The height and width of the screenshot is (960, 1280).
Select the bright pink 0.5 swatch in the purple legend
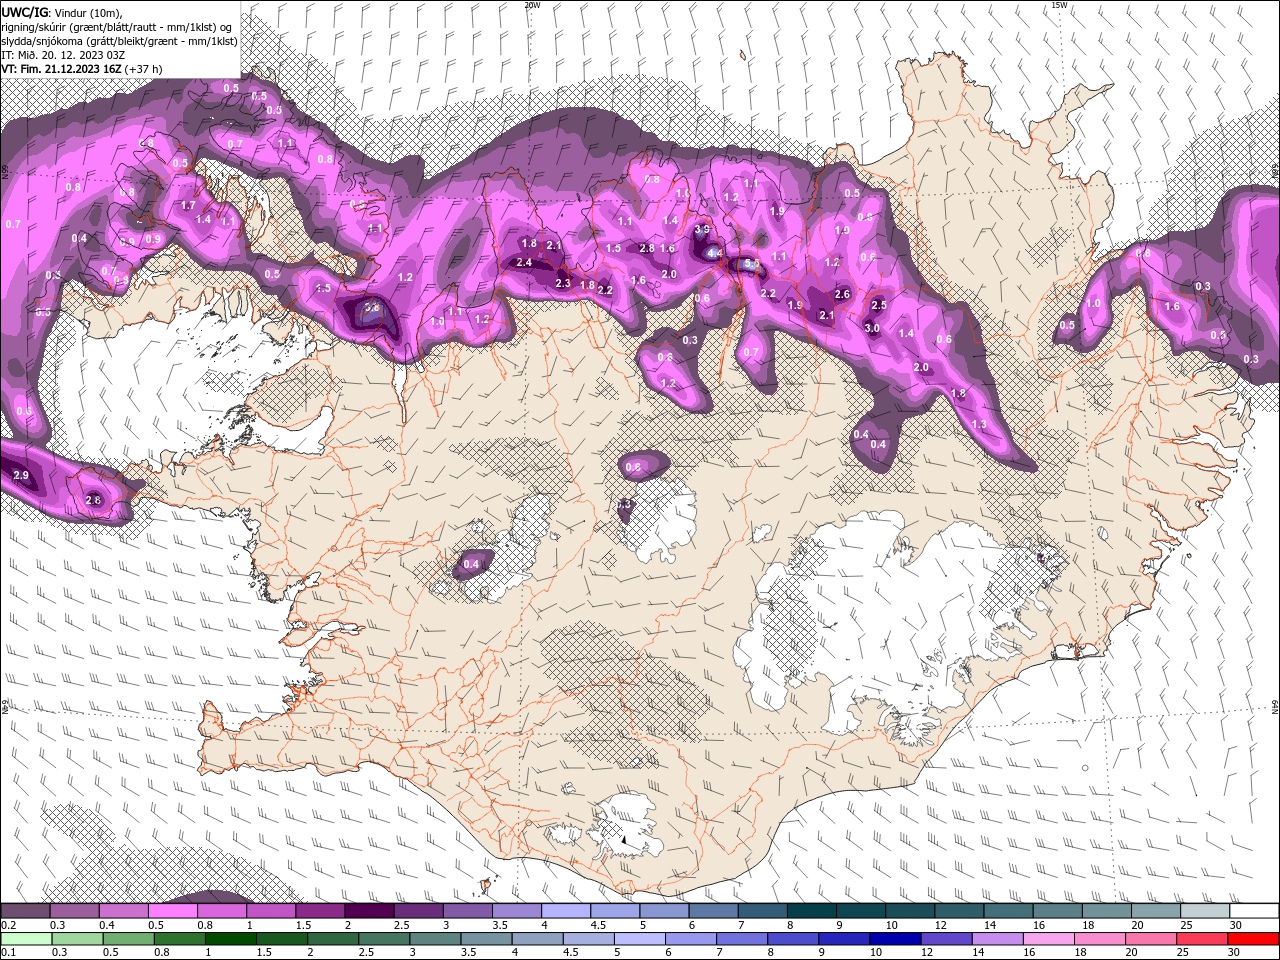click(173, 911)
